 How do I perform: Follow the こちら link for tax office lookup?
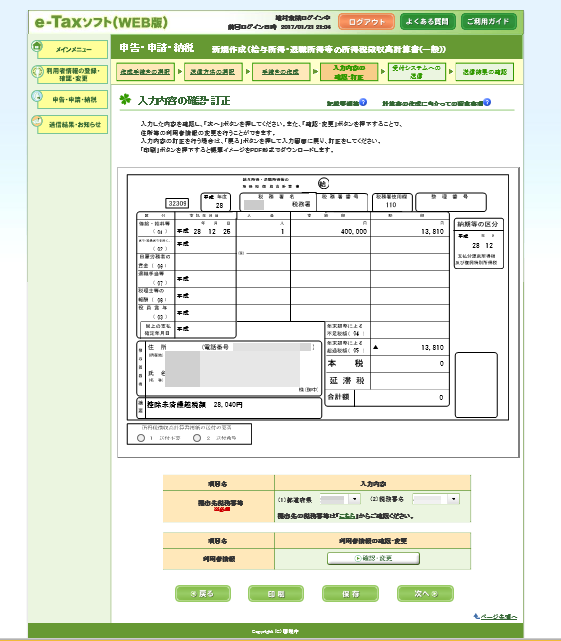[x=347, y=516]
